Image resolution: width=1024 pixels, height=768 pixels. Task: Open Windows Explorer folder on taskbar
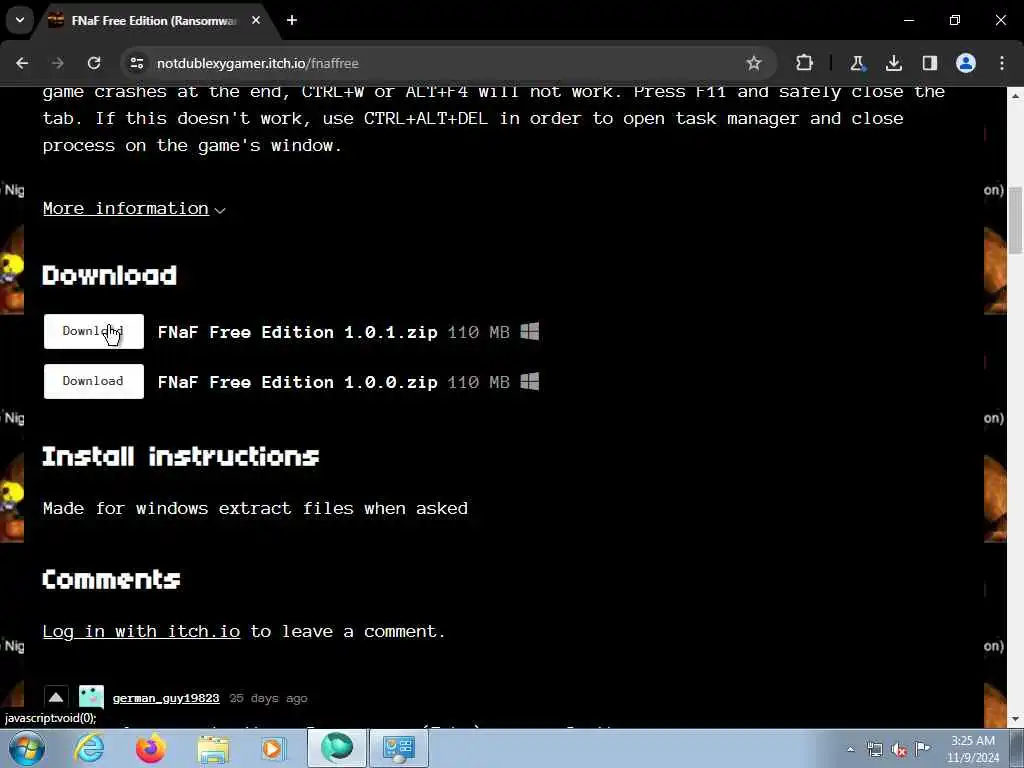213,748
